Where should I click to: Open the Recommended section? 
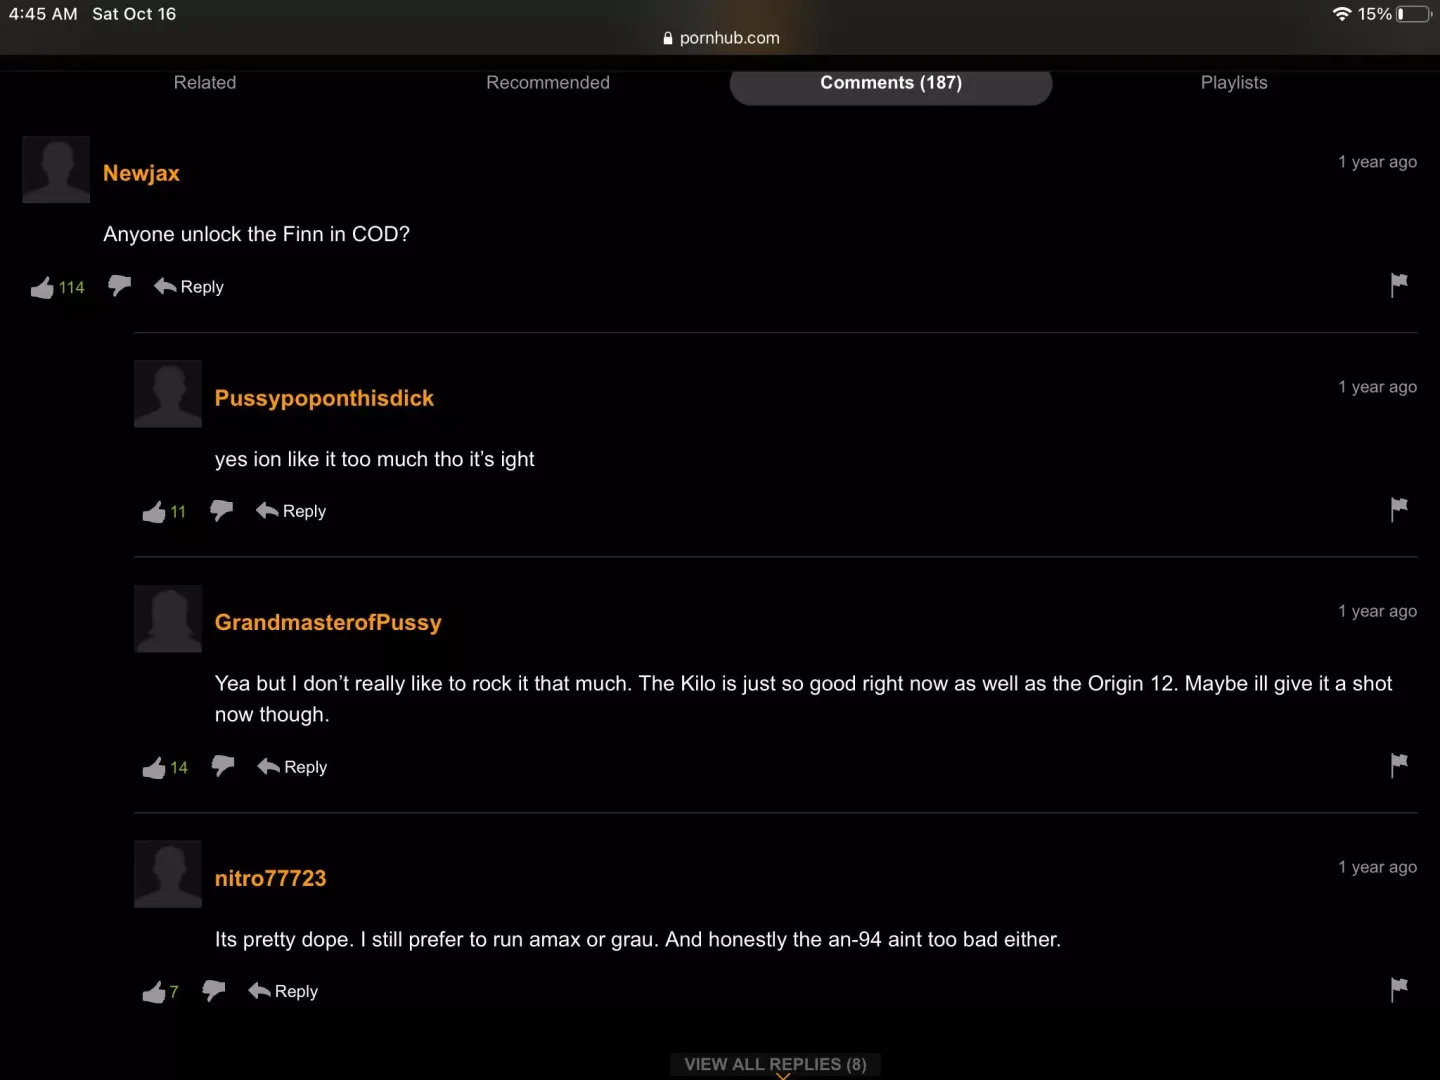click(548, 83)
